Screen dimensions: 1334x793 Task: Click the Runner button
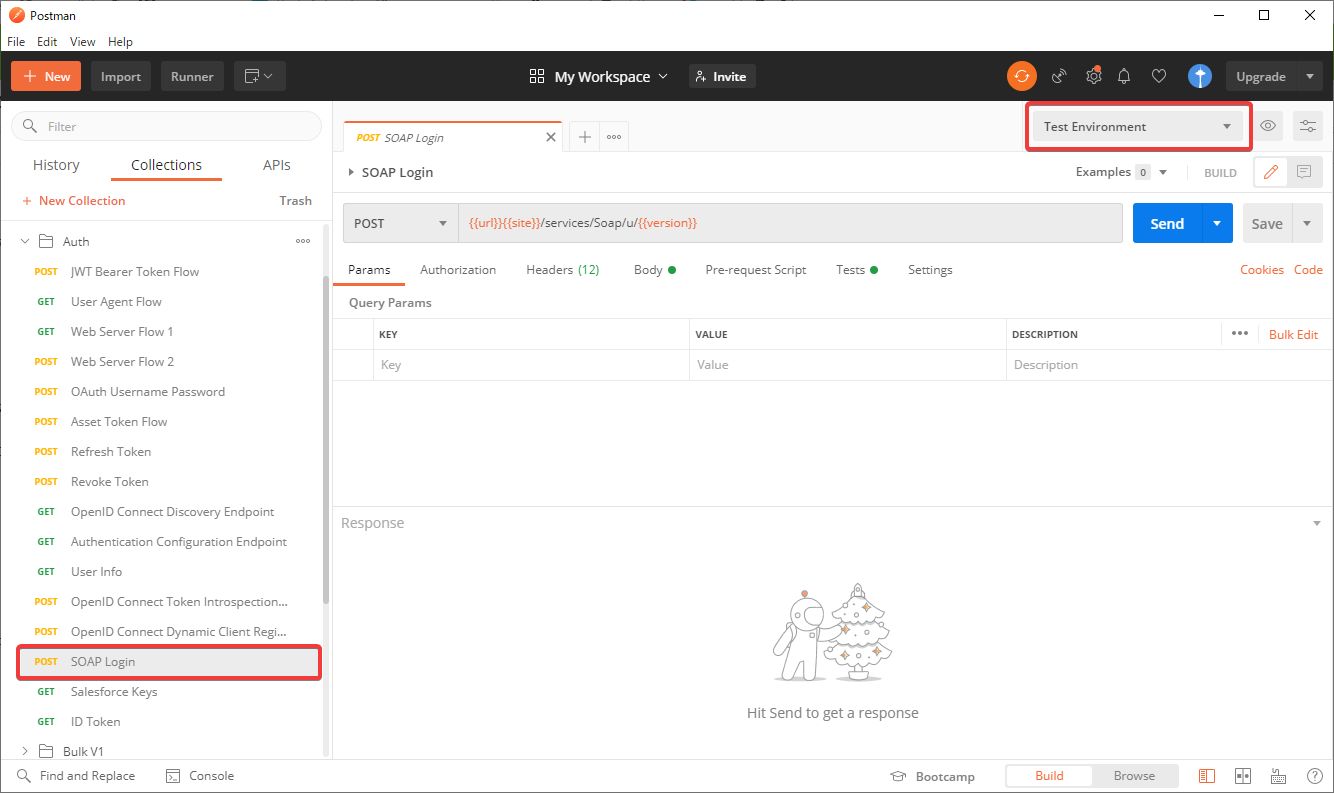tap(192, 76)
